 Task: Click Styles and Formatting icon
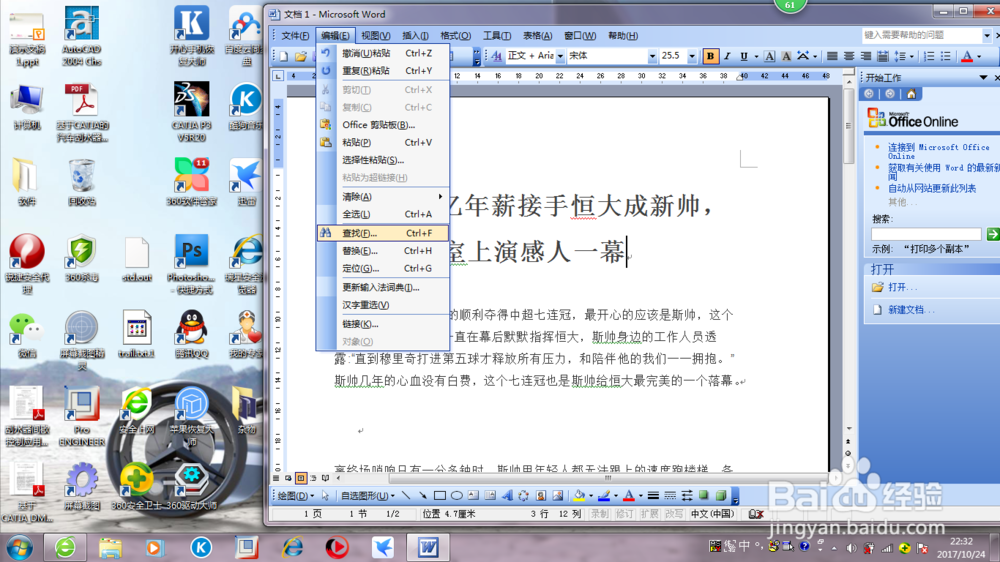[496, 56]
